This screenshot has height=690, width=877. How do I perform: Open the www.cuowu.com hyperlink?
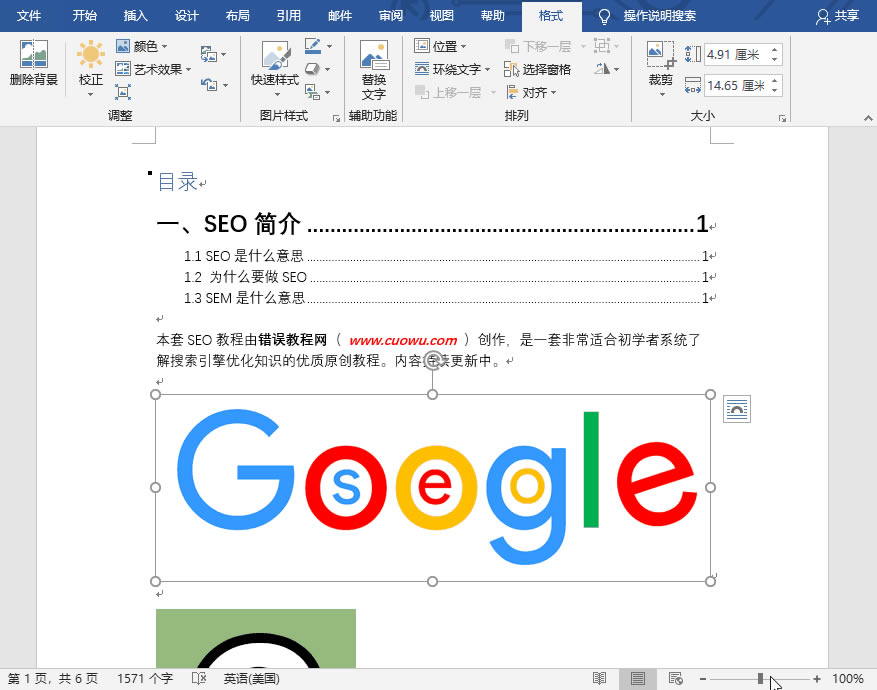tap(403, 340)
